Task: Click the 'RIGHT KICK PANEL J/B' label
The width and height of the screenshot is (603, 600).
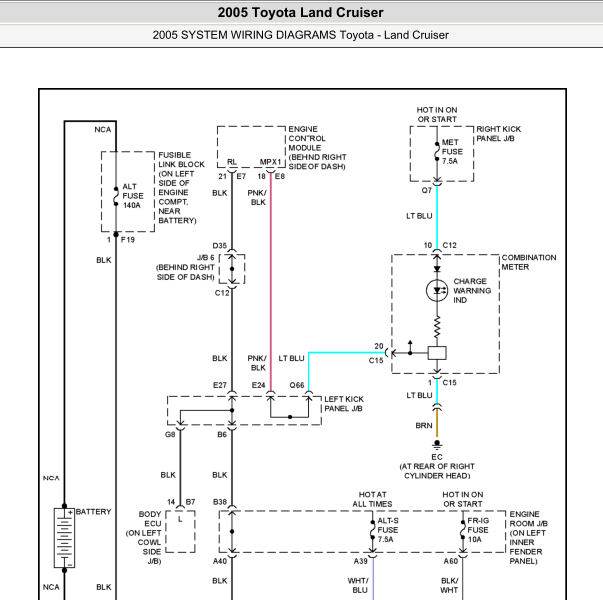Action: coord(498,134)
